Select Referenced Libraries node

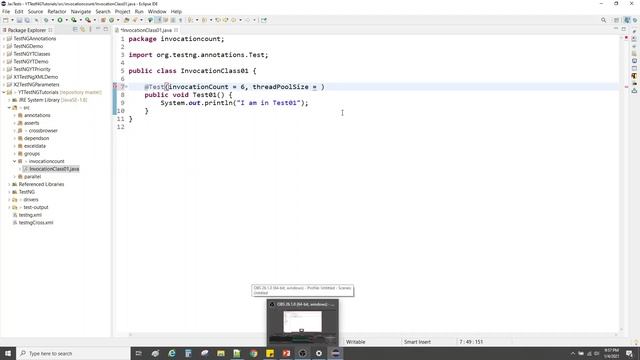[x=41, y=184]
